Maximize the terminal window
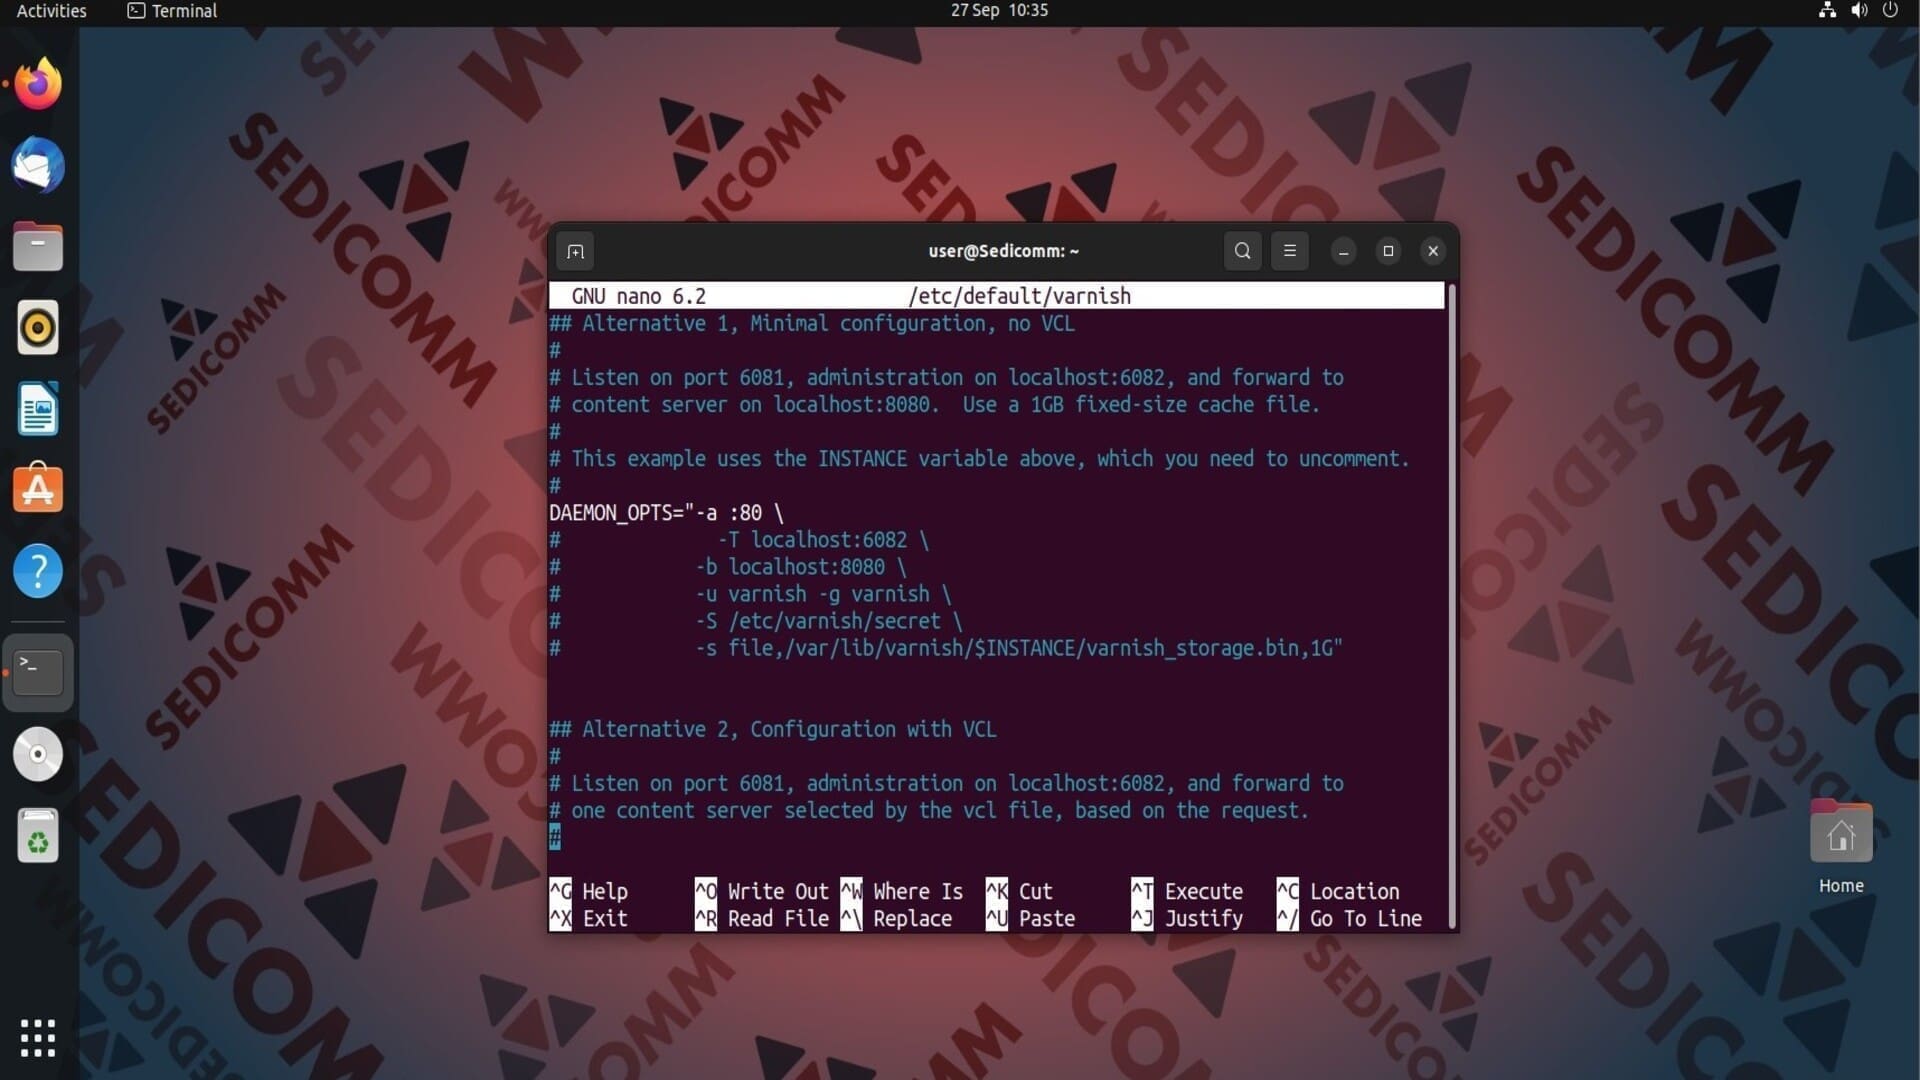The image size is (1920, 1080). click(1388, 252)
